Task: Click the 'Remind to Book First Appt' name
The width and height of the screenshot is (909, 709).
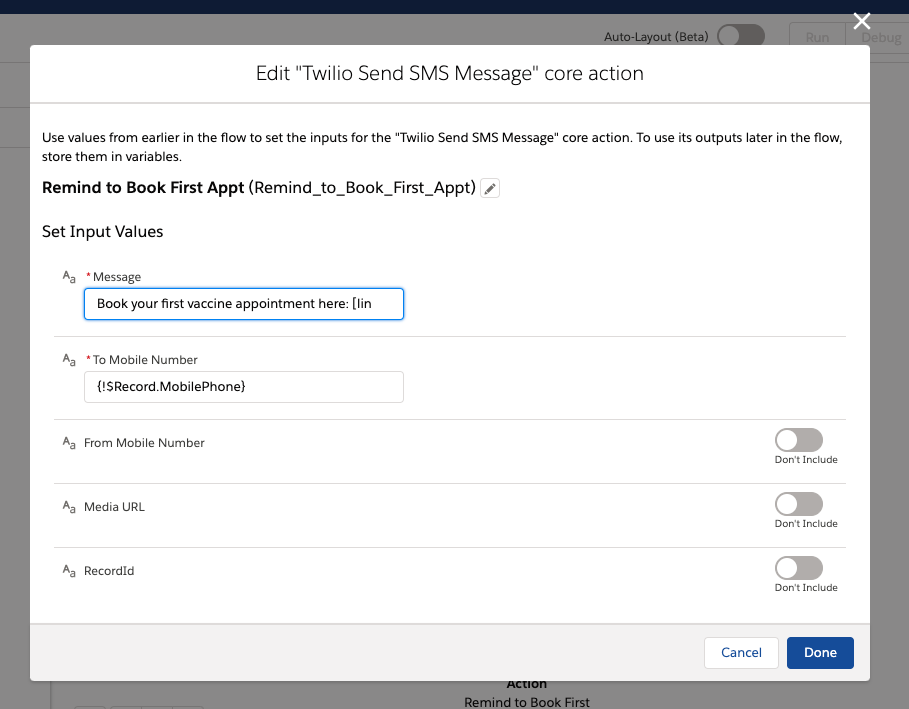Action: (x=143, y=188)
